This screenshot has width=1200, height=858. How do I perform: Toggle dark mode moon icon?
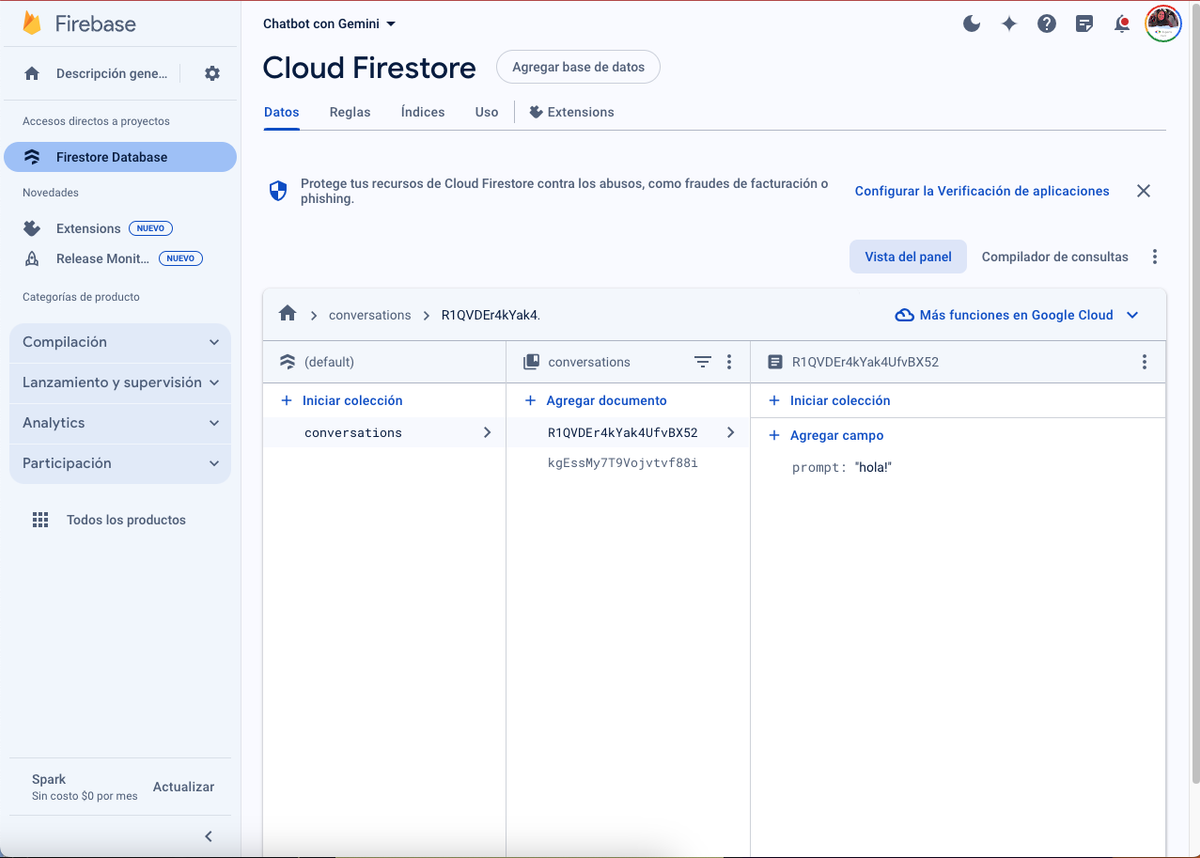pyautogui.click(x=971, y=24)
